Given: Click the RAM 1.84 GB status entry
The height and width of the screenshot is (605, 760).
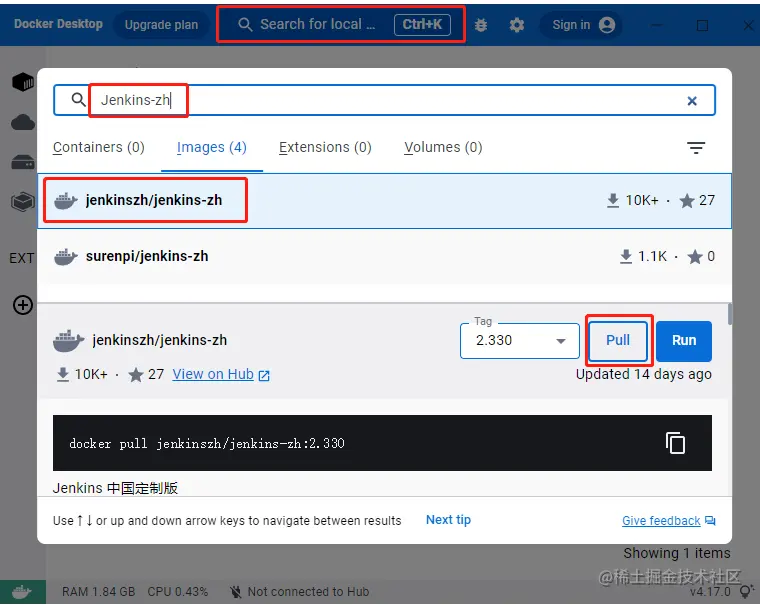Looking at the screenshot, I should [99, 592].
